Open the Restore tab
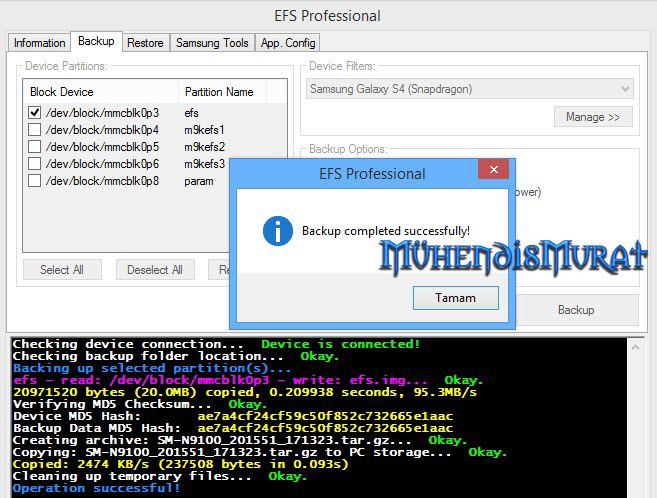 click(145, 43)
